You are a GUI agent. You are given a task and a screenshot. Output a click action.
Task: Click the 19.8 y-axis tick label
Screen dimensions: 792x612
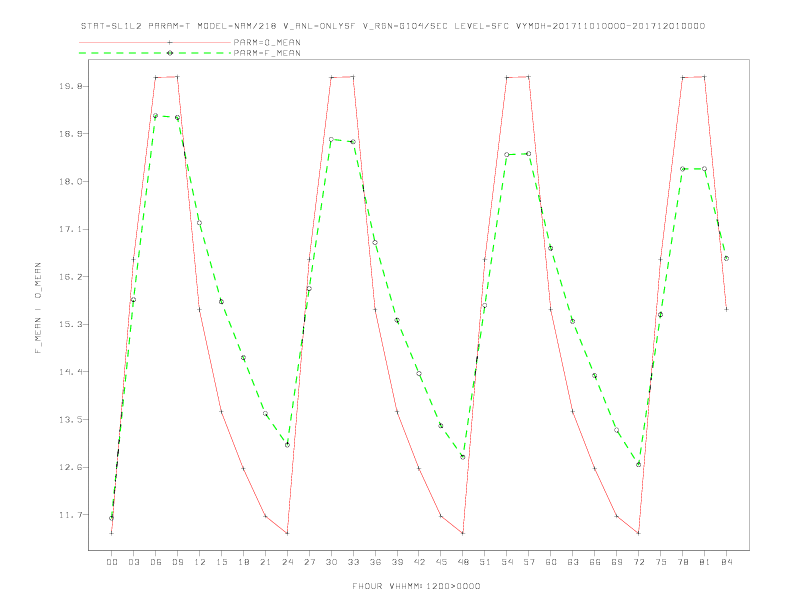pyautogui.click(x=71, y=86)
